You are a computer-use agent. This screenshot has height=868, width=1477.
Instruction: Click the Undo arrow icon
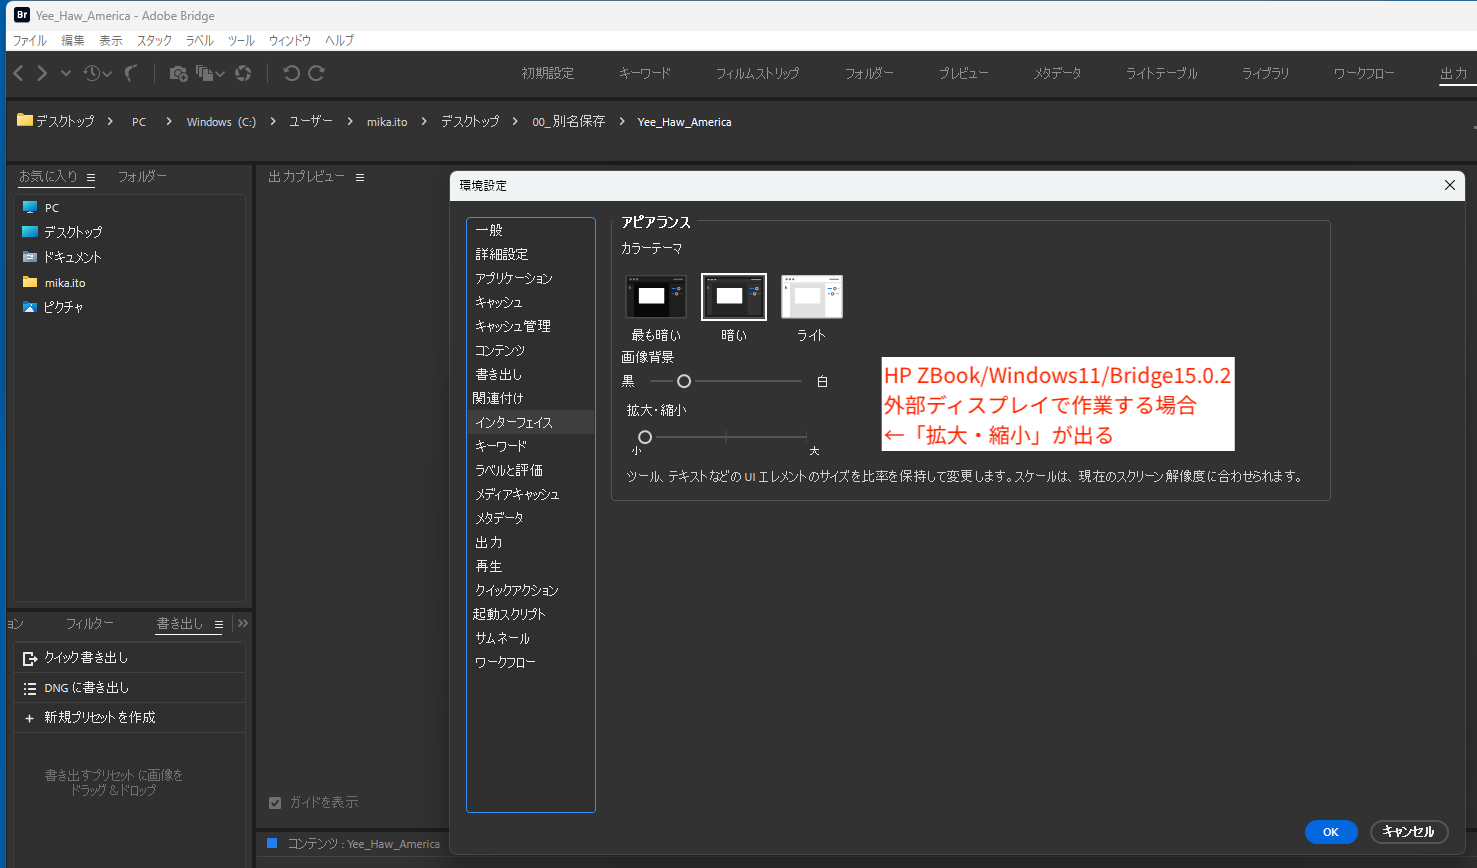point(293,73)
